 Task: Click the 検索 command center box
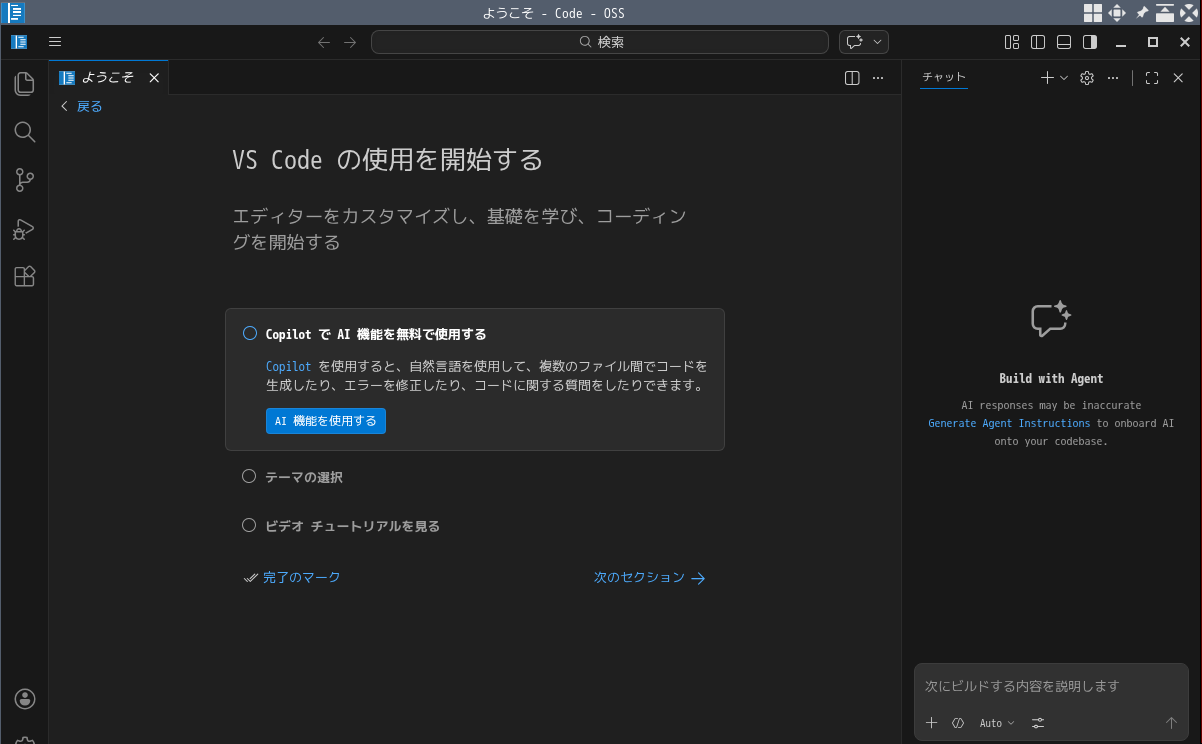600,42
